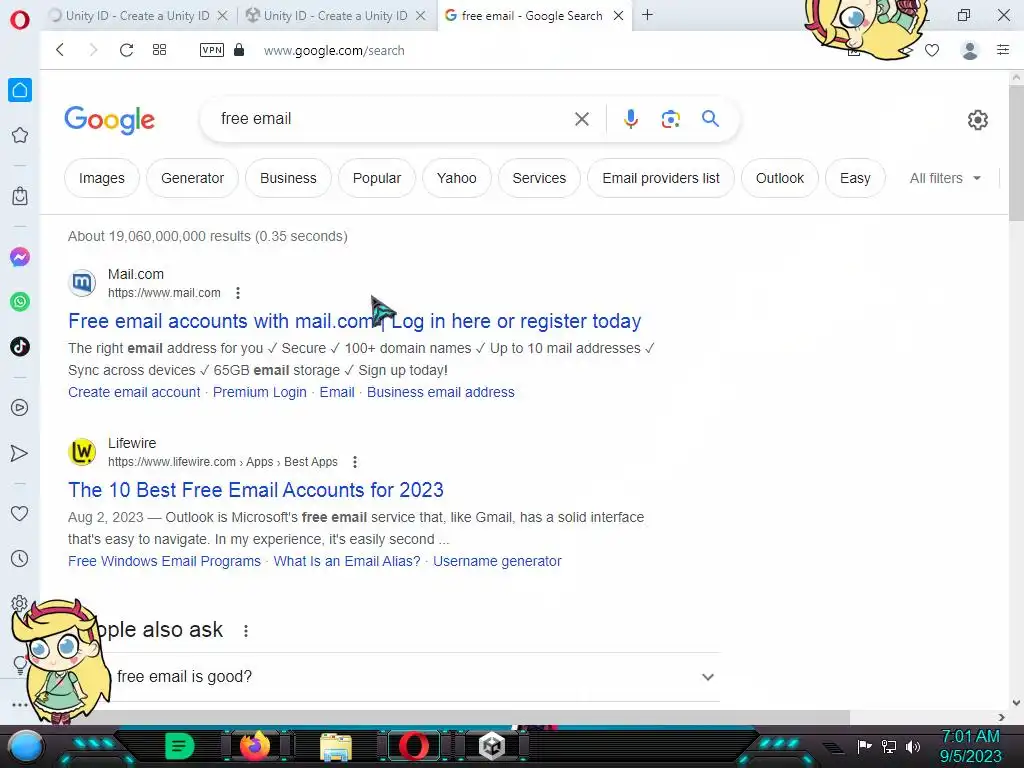Image resolution: width=1024 pixels, height=768 pixels.
Task: Expand the All filters dropdown
Action: 945,178
